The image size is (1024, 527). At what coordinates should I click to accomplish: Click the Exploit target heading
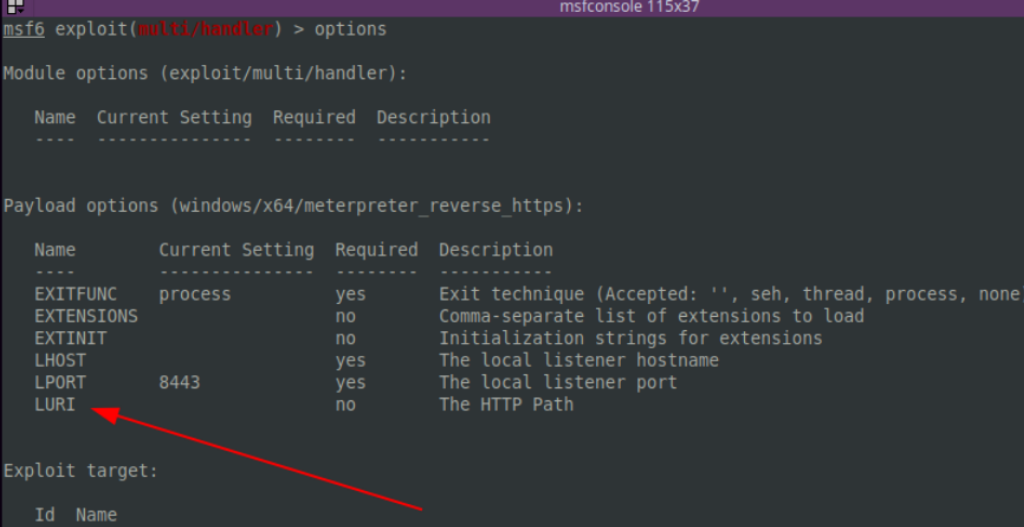tap(80, 470)
